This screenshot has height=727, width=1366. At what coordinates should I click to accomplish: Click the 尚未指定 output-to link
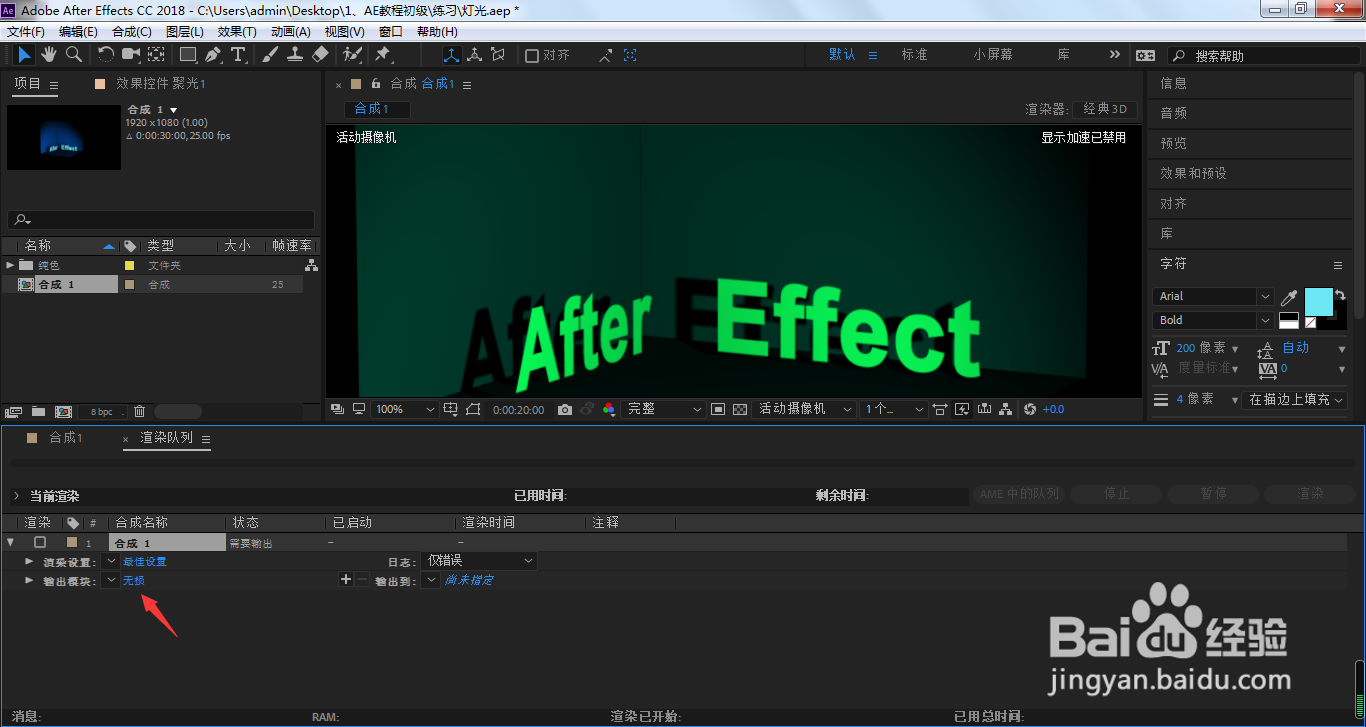(469, 580)
